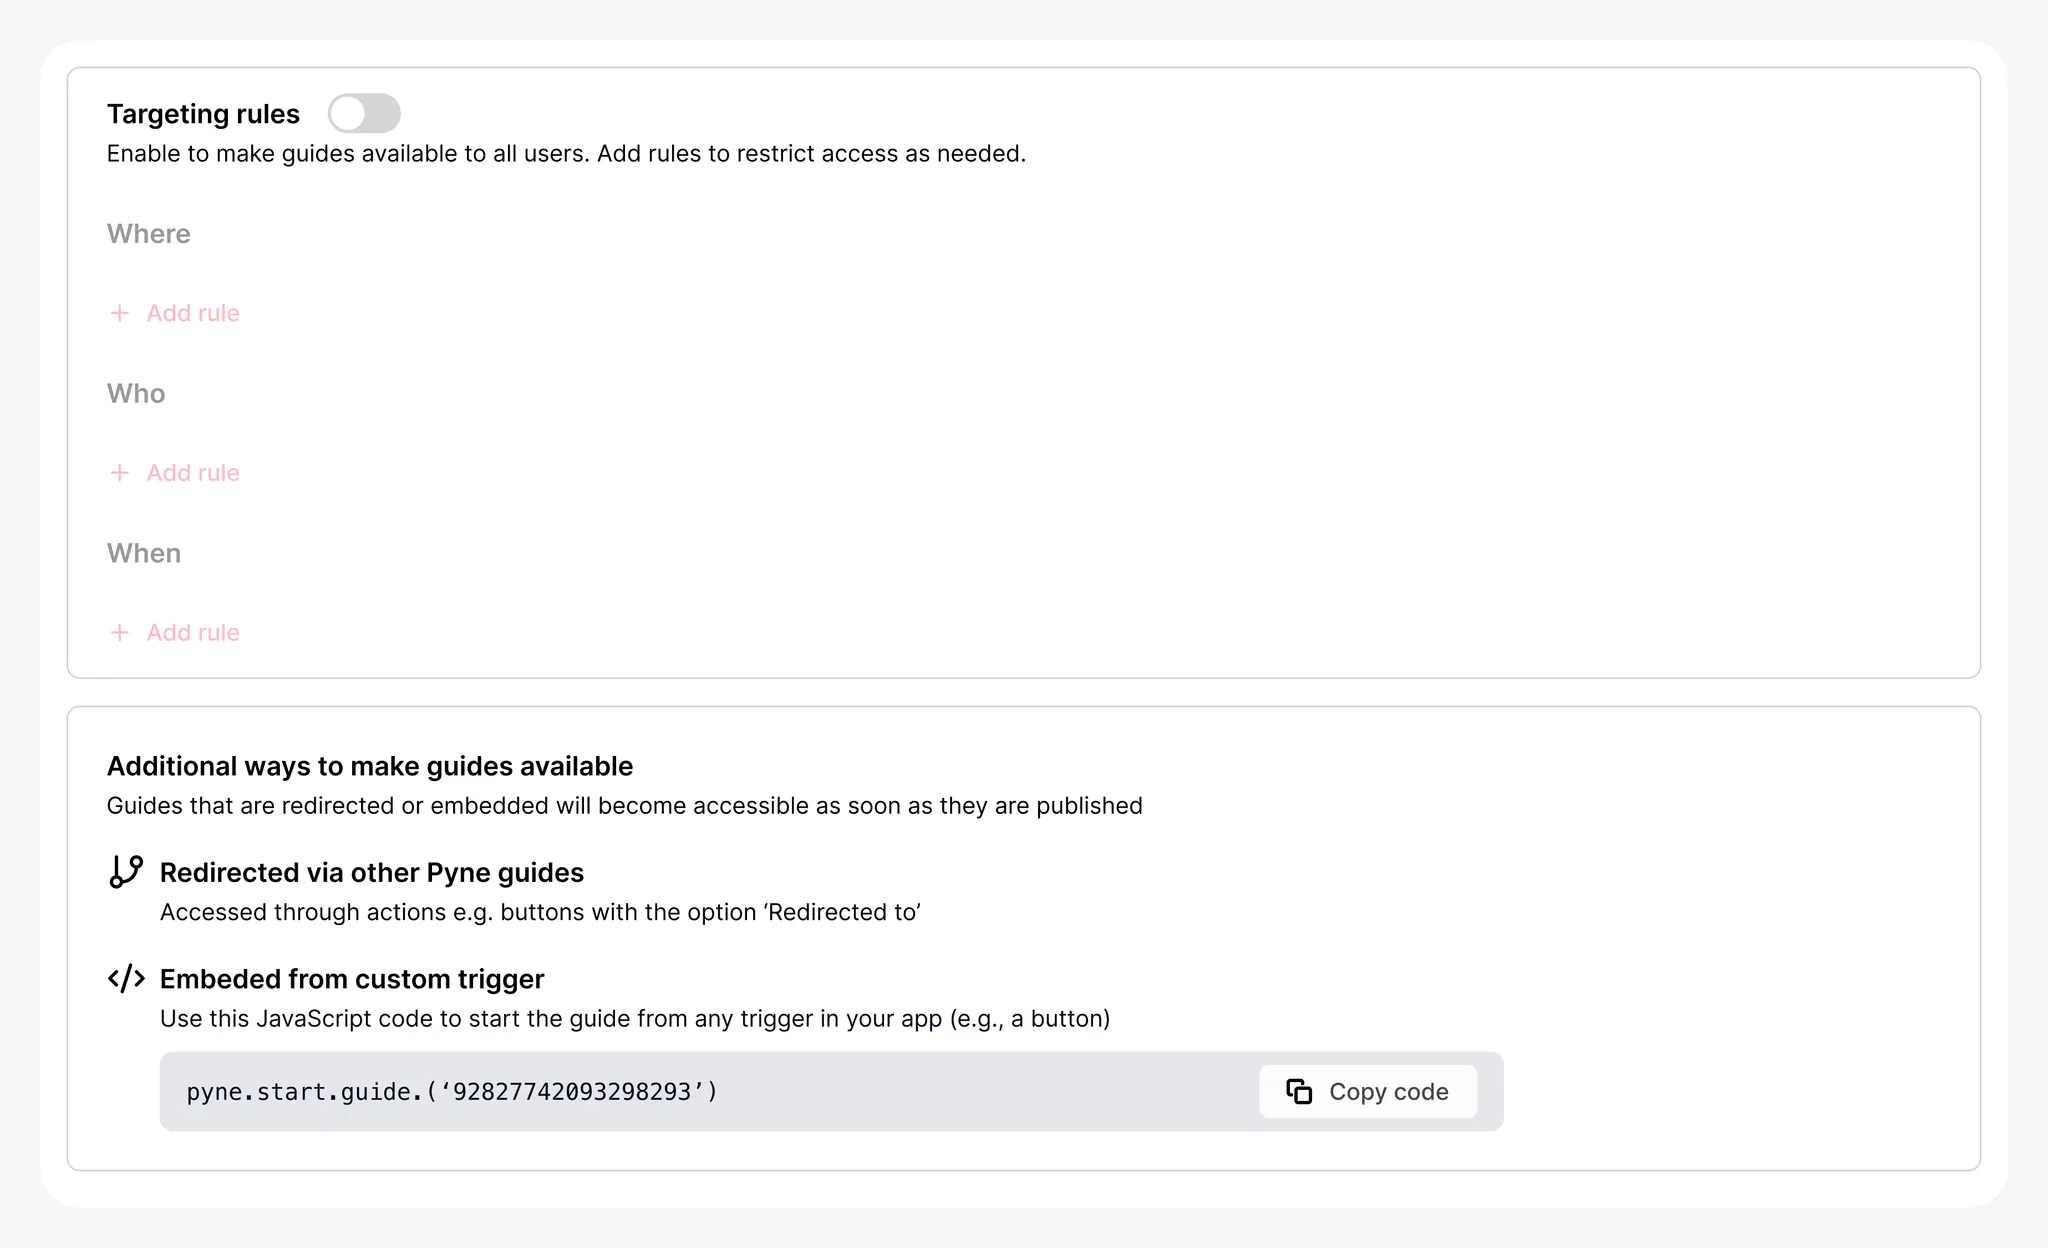Add a rule in the When section
Image resolution: width=2048 pixels, height=1248 pixels.
(x=192, y=632)
